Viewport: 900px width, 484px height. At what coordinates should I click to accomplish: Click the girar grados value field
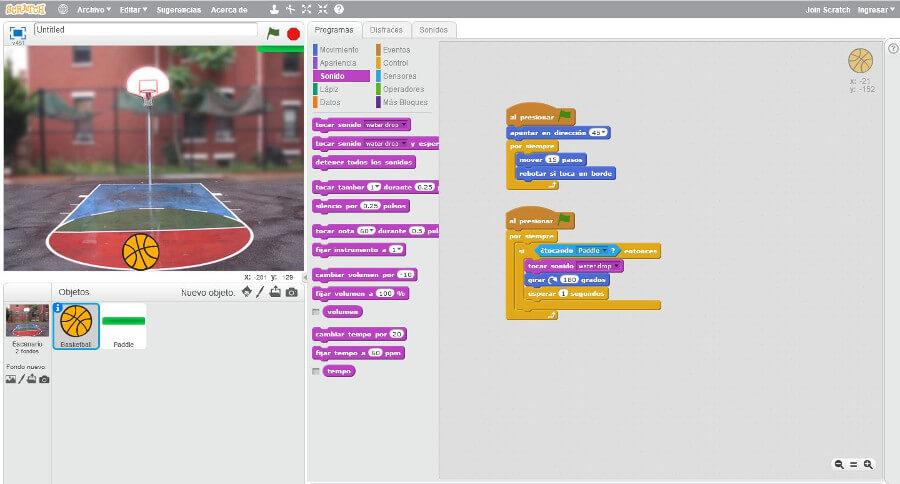[569, 280]
